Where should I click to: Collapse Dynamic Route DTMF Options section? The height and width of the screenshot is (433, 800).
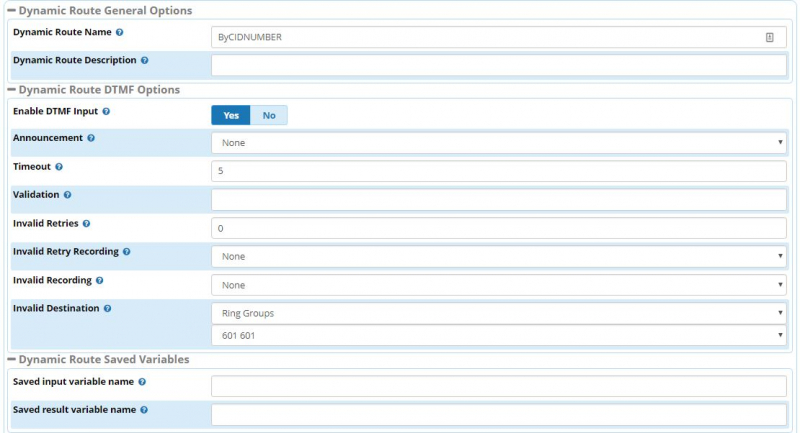pos(11,90)
